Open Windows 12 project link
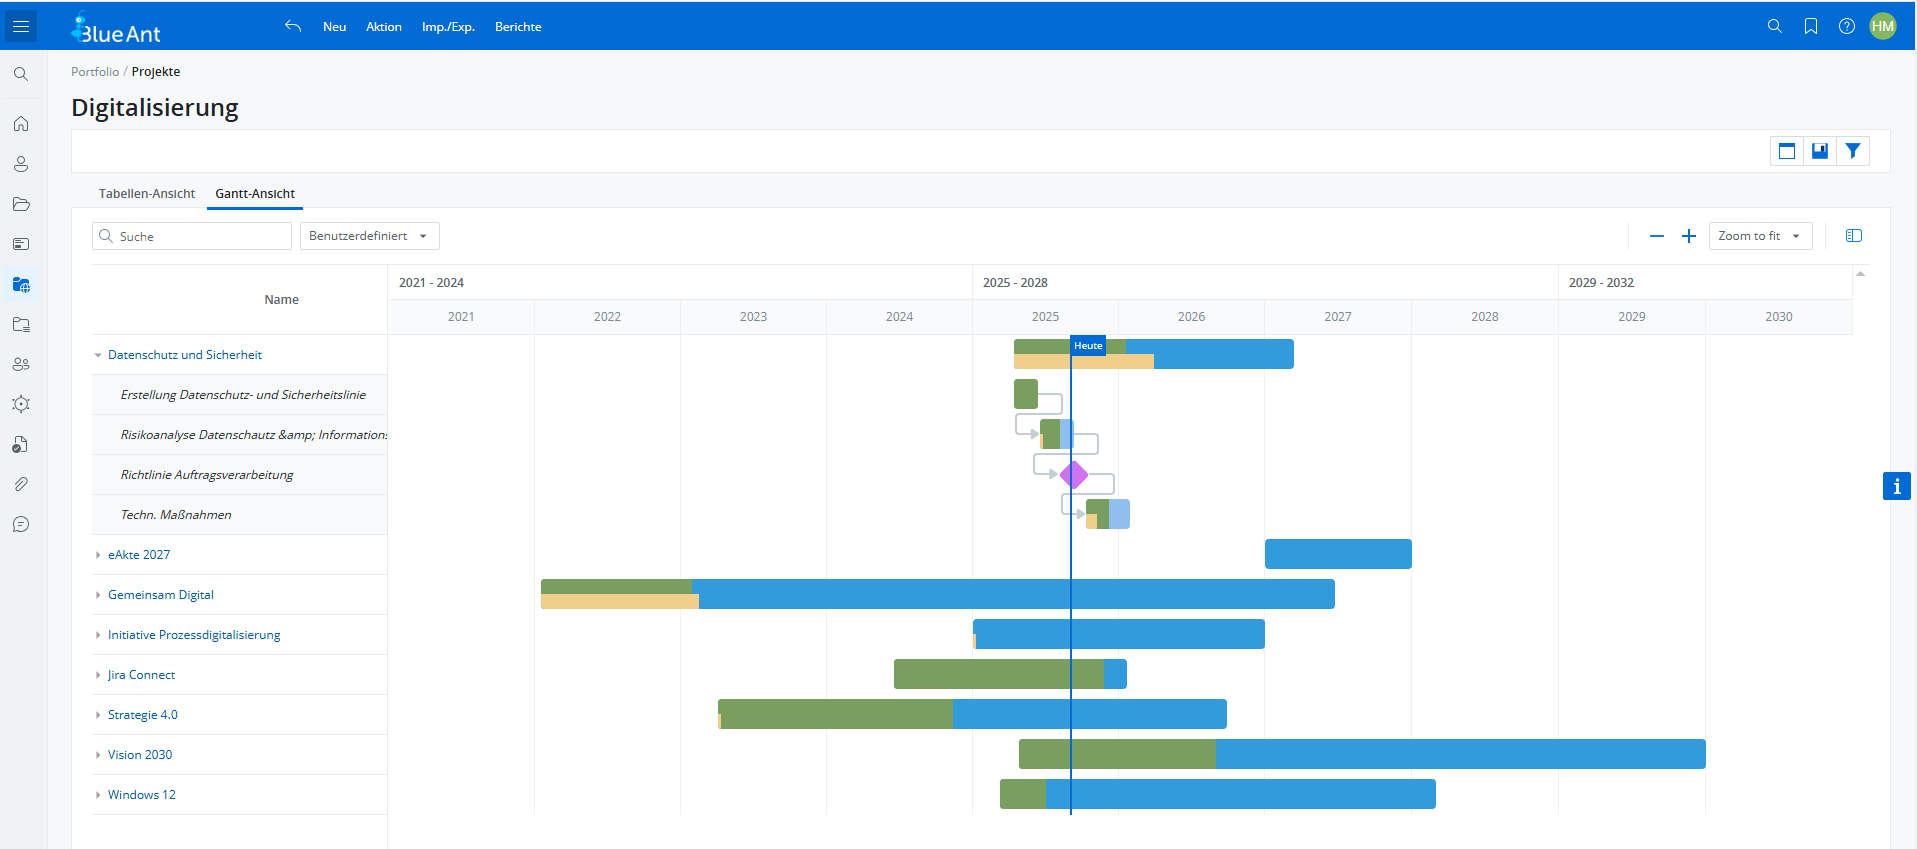Viewport: 1917px width, 849px height. 142,795
